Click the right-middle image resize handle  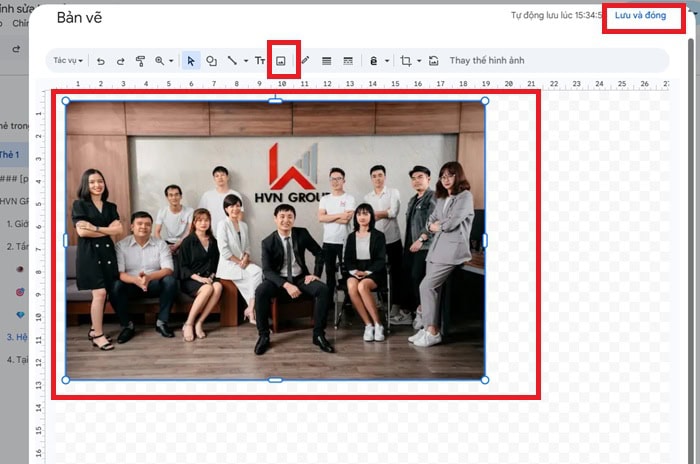click(485, 241)
